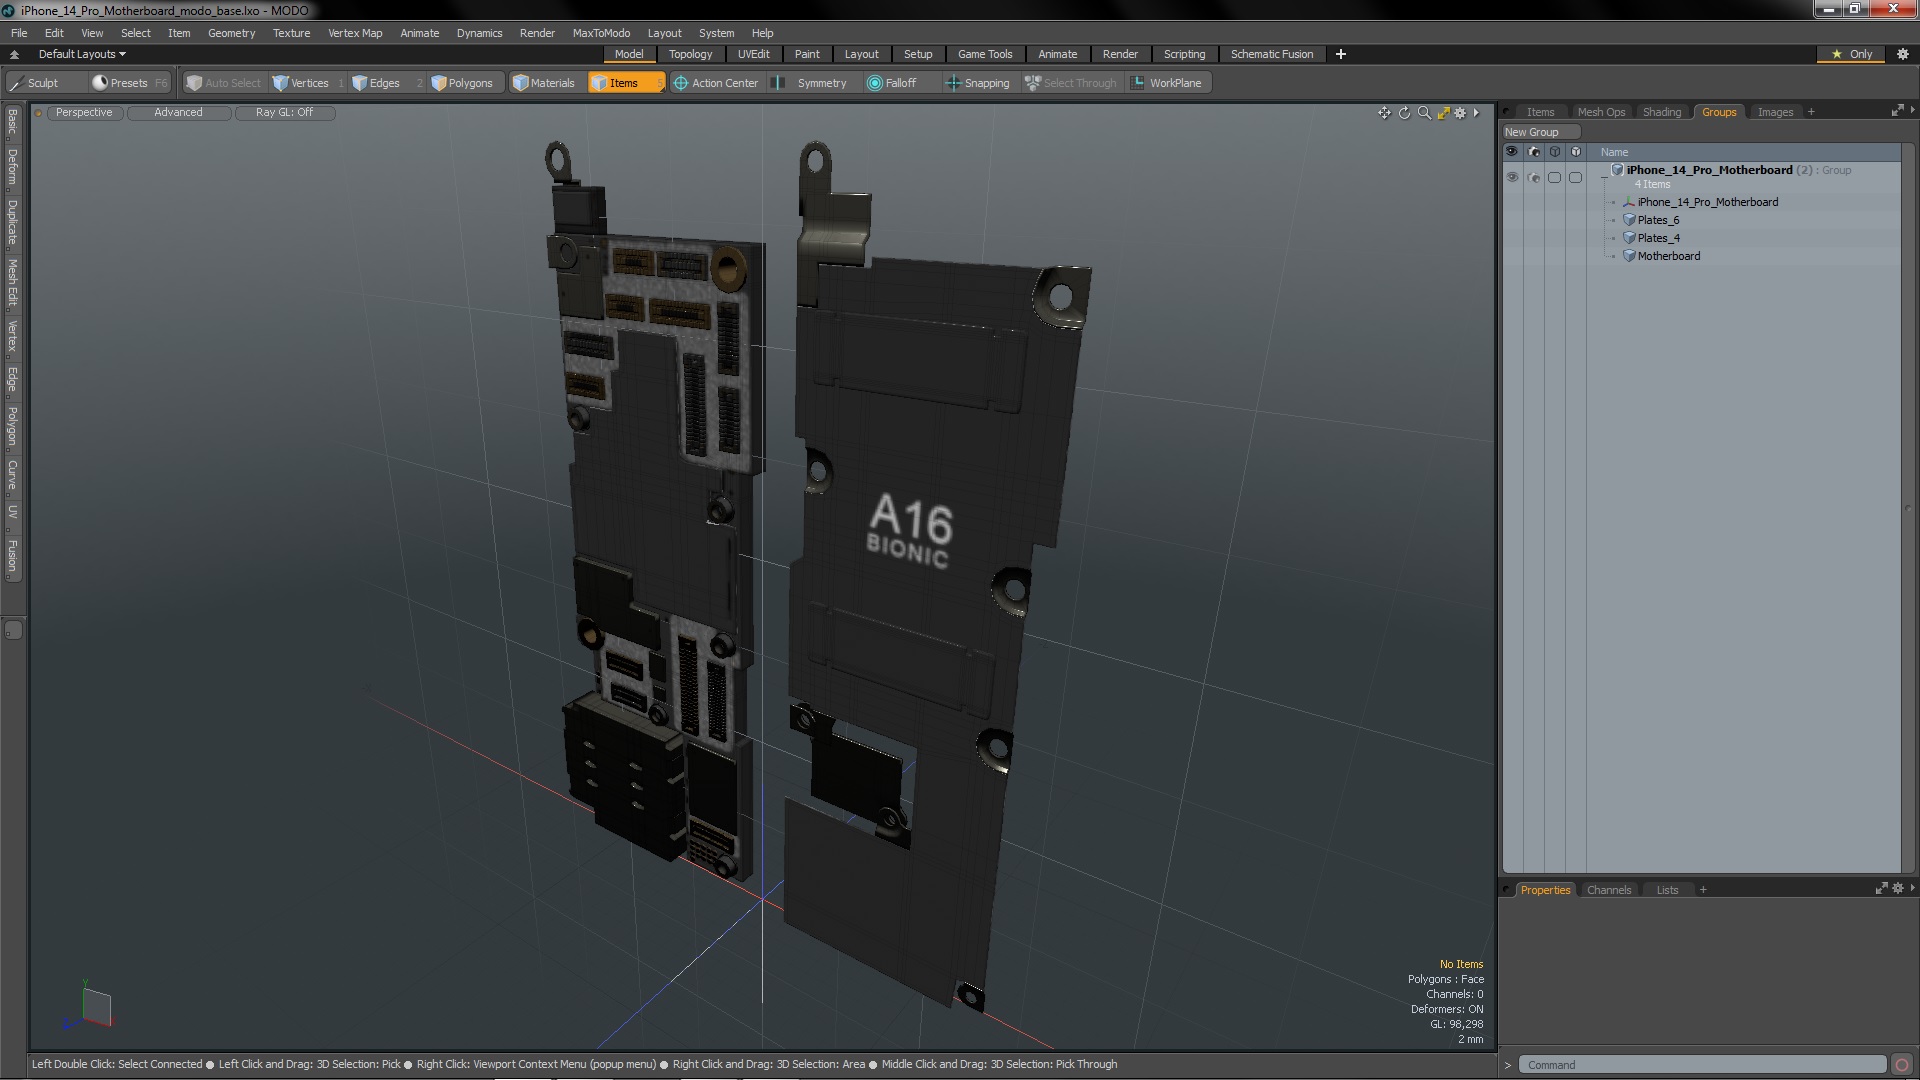This screenshot has height=1080, width=1920.
Task: Toggle the Only star button
Action: tap(1851, 54)
